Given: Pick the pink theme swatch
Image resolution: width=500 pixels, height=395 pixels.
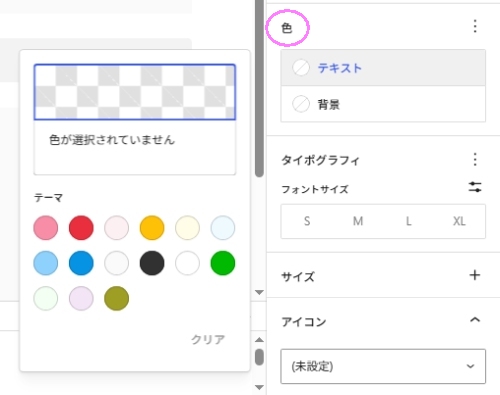Looking at the screenshot, I should pyautogui.click(x=46, y=228).
